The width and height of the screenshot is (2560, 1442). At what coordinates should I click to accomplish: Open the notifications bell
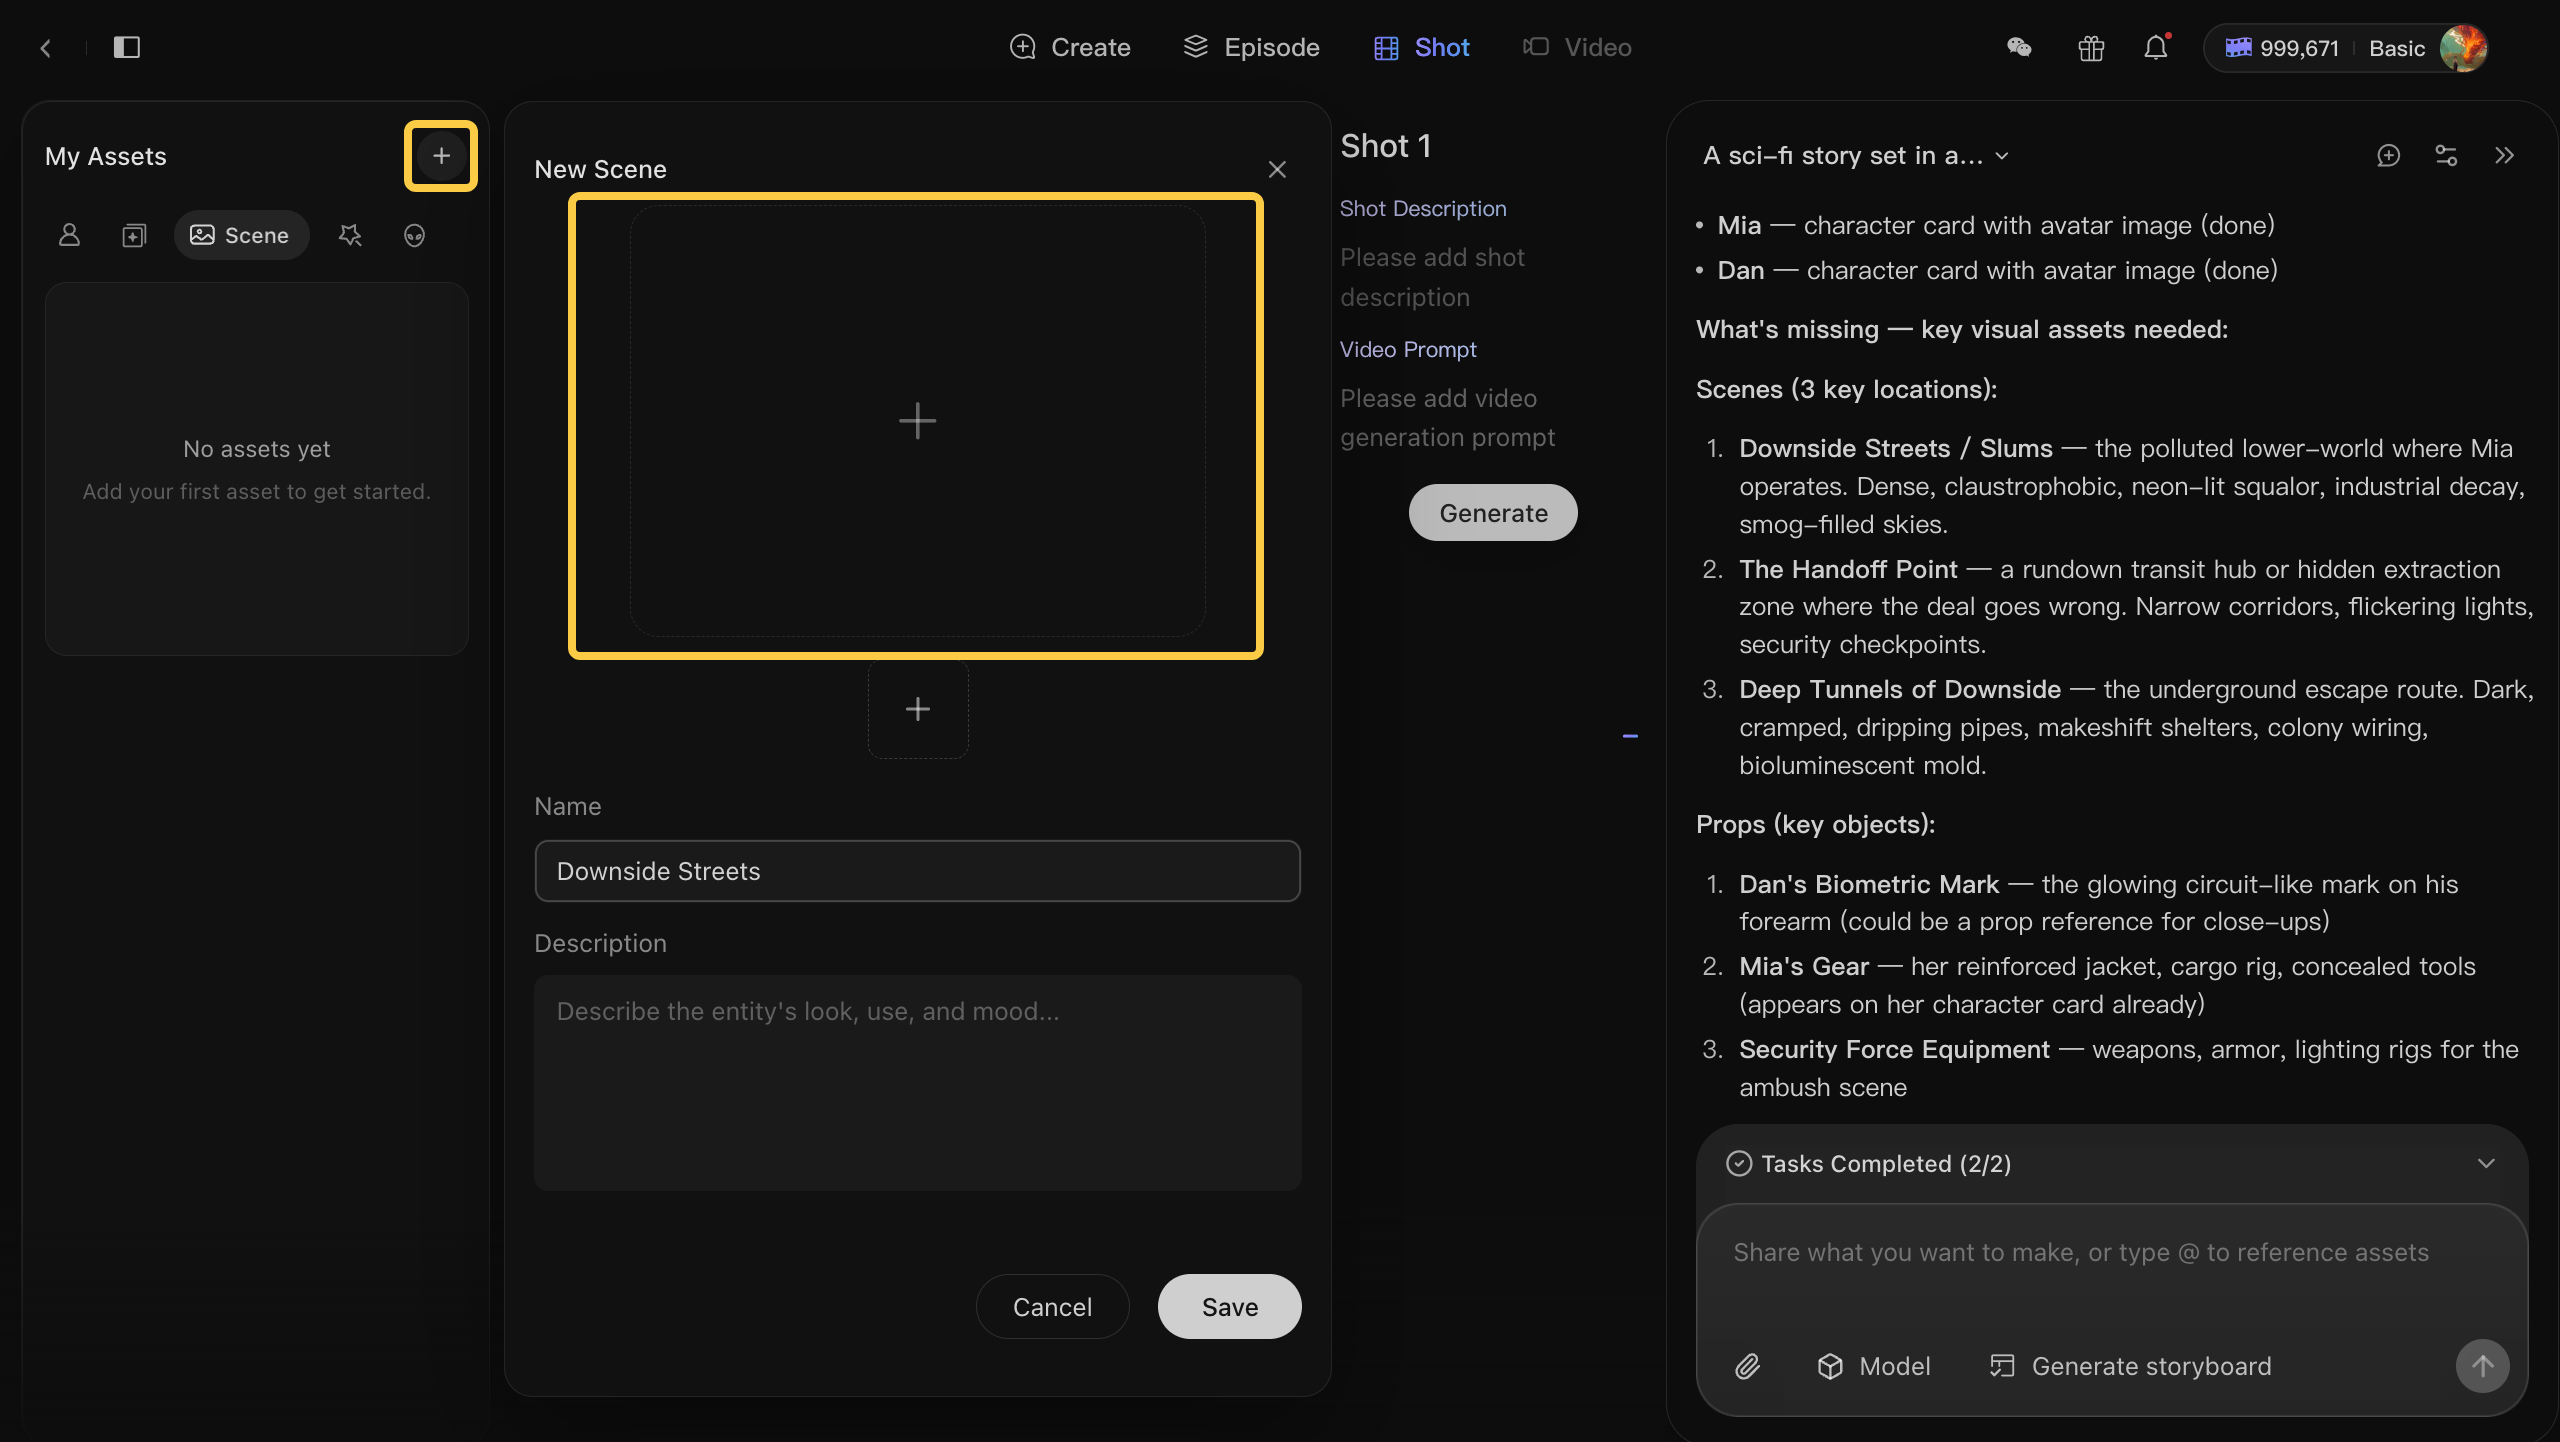[x=2156, y=47]
